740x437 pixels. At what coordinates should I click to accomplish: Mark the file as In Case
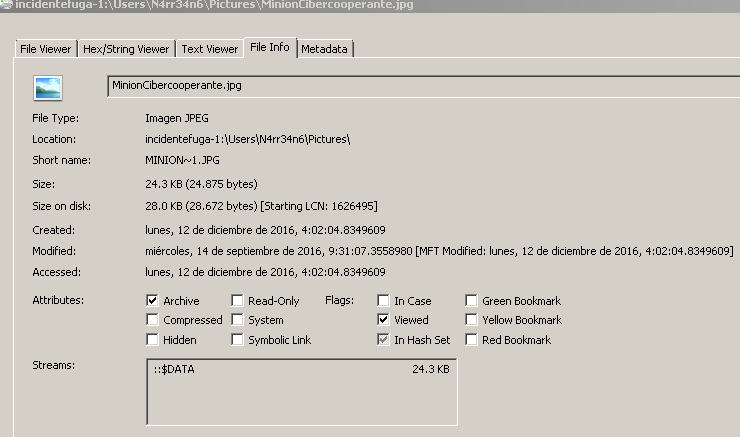tap(383, 301)
